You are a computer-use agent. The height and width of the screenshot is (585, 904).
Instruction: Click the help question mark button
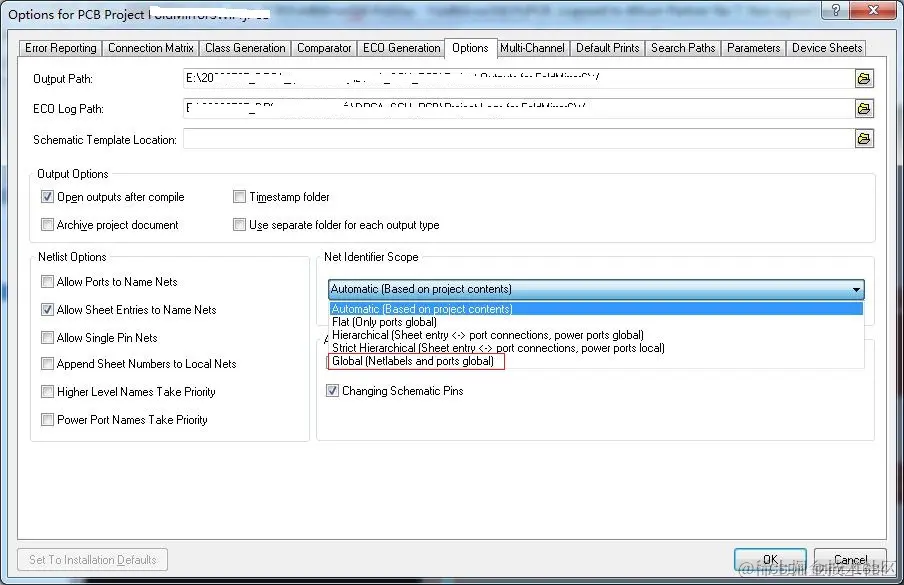[x=837, y=10]
